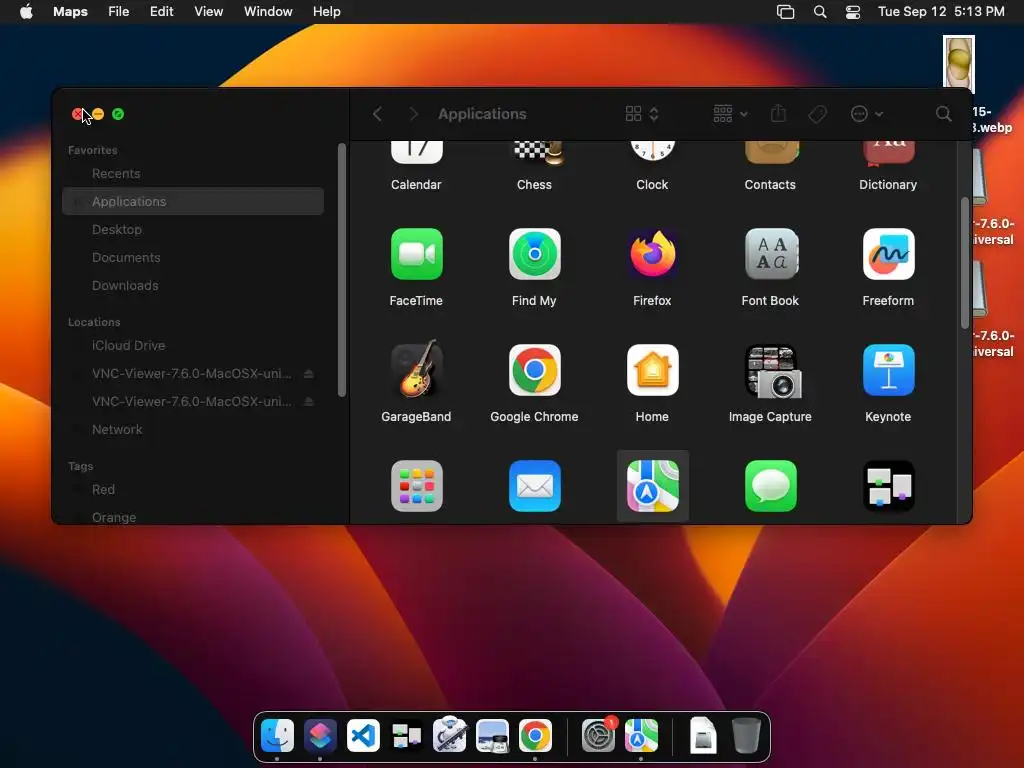The image size is (1024, 768).
Task: Open the Find My app icon
Action: [x=534, y=254]
